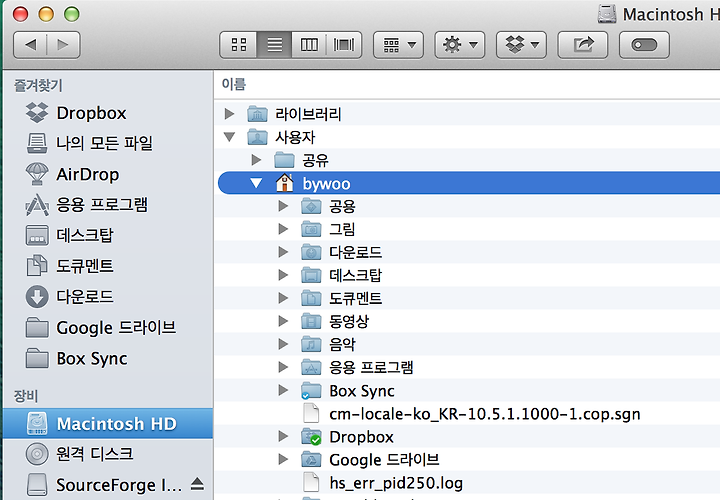720x500 pixels.
Task: Expand the 공유 folder
Action: pos(256,160)
